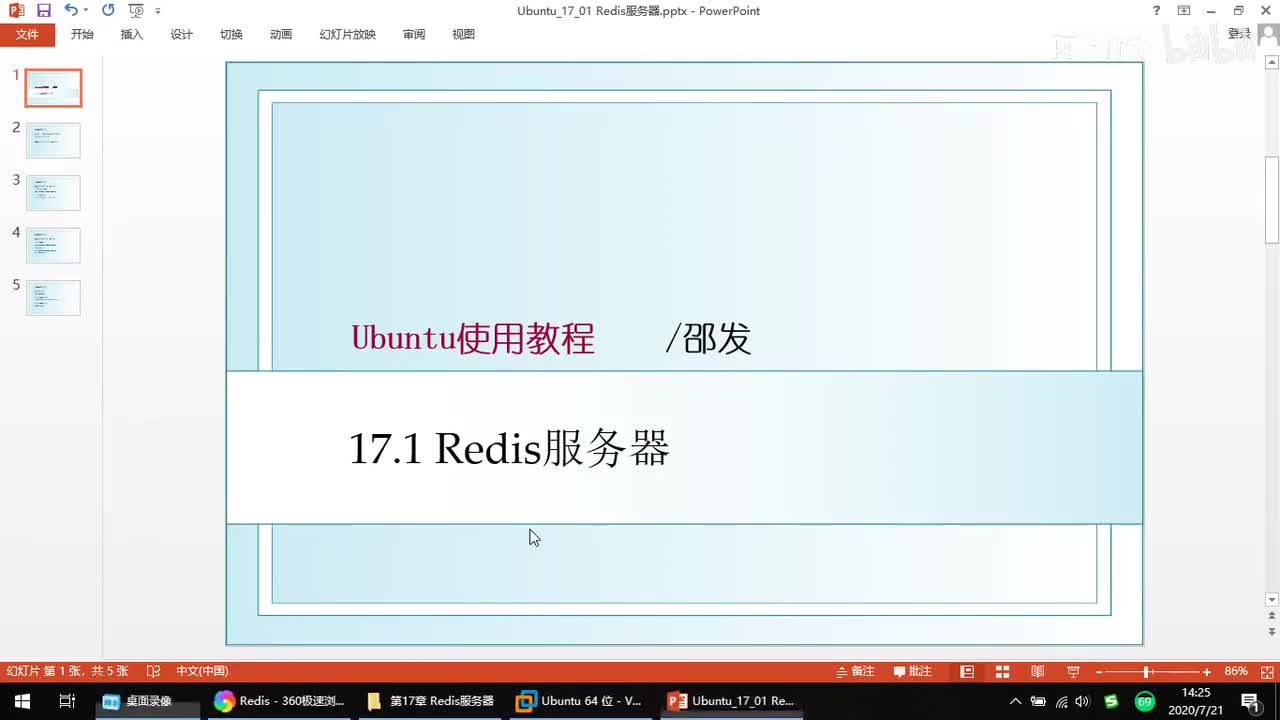This screenshot has width=1280, height=720.
Task: Switch to Redis - 360极速浏览器 taskbar window
Action: pos(281,701)
